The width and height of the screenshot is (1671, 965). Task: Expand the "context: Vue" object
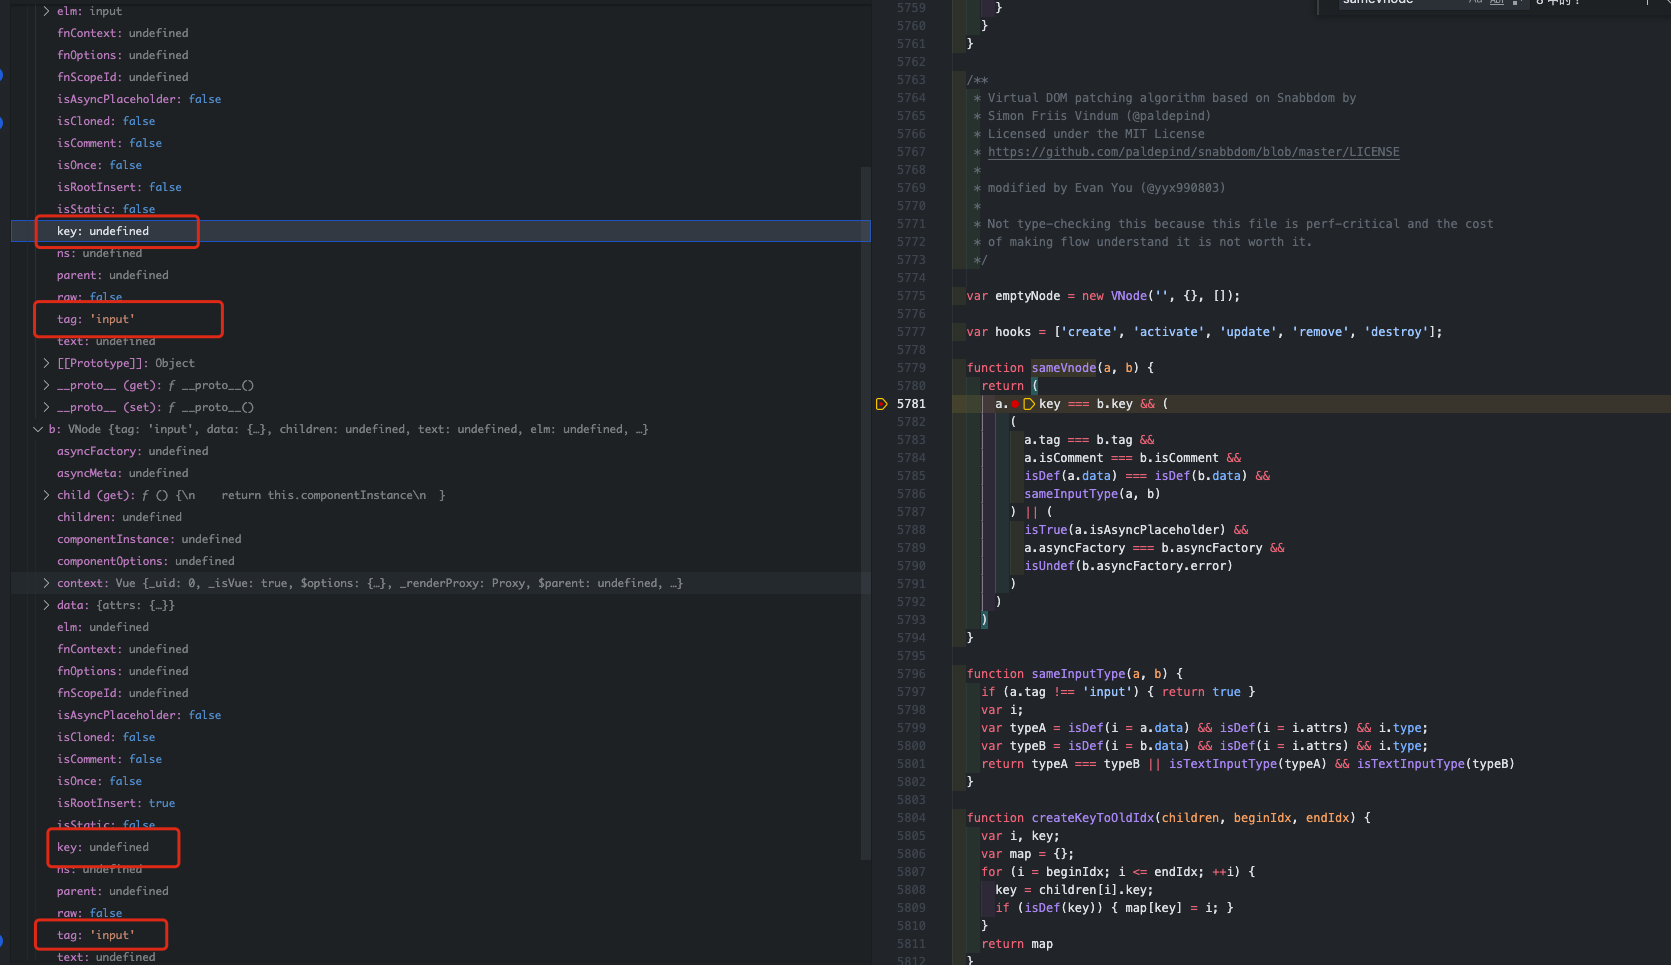click(46, 583)
